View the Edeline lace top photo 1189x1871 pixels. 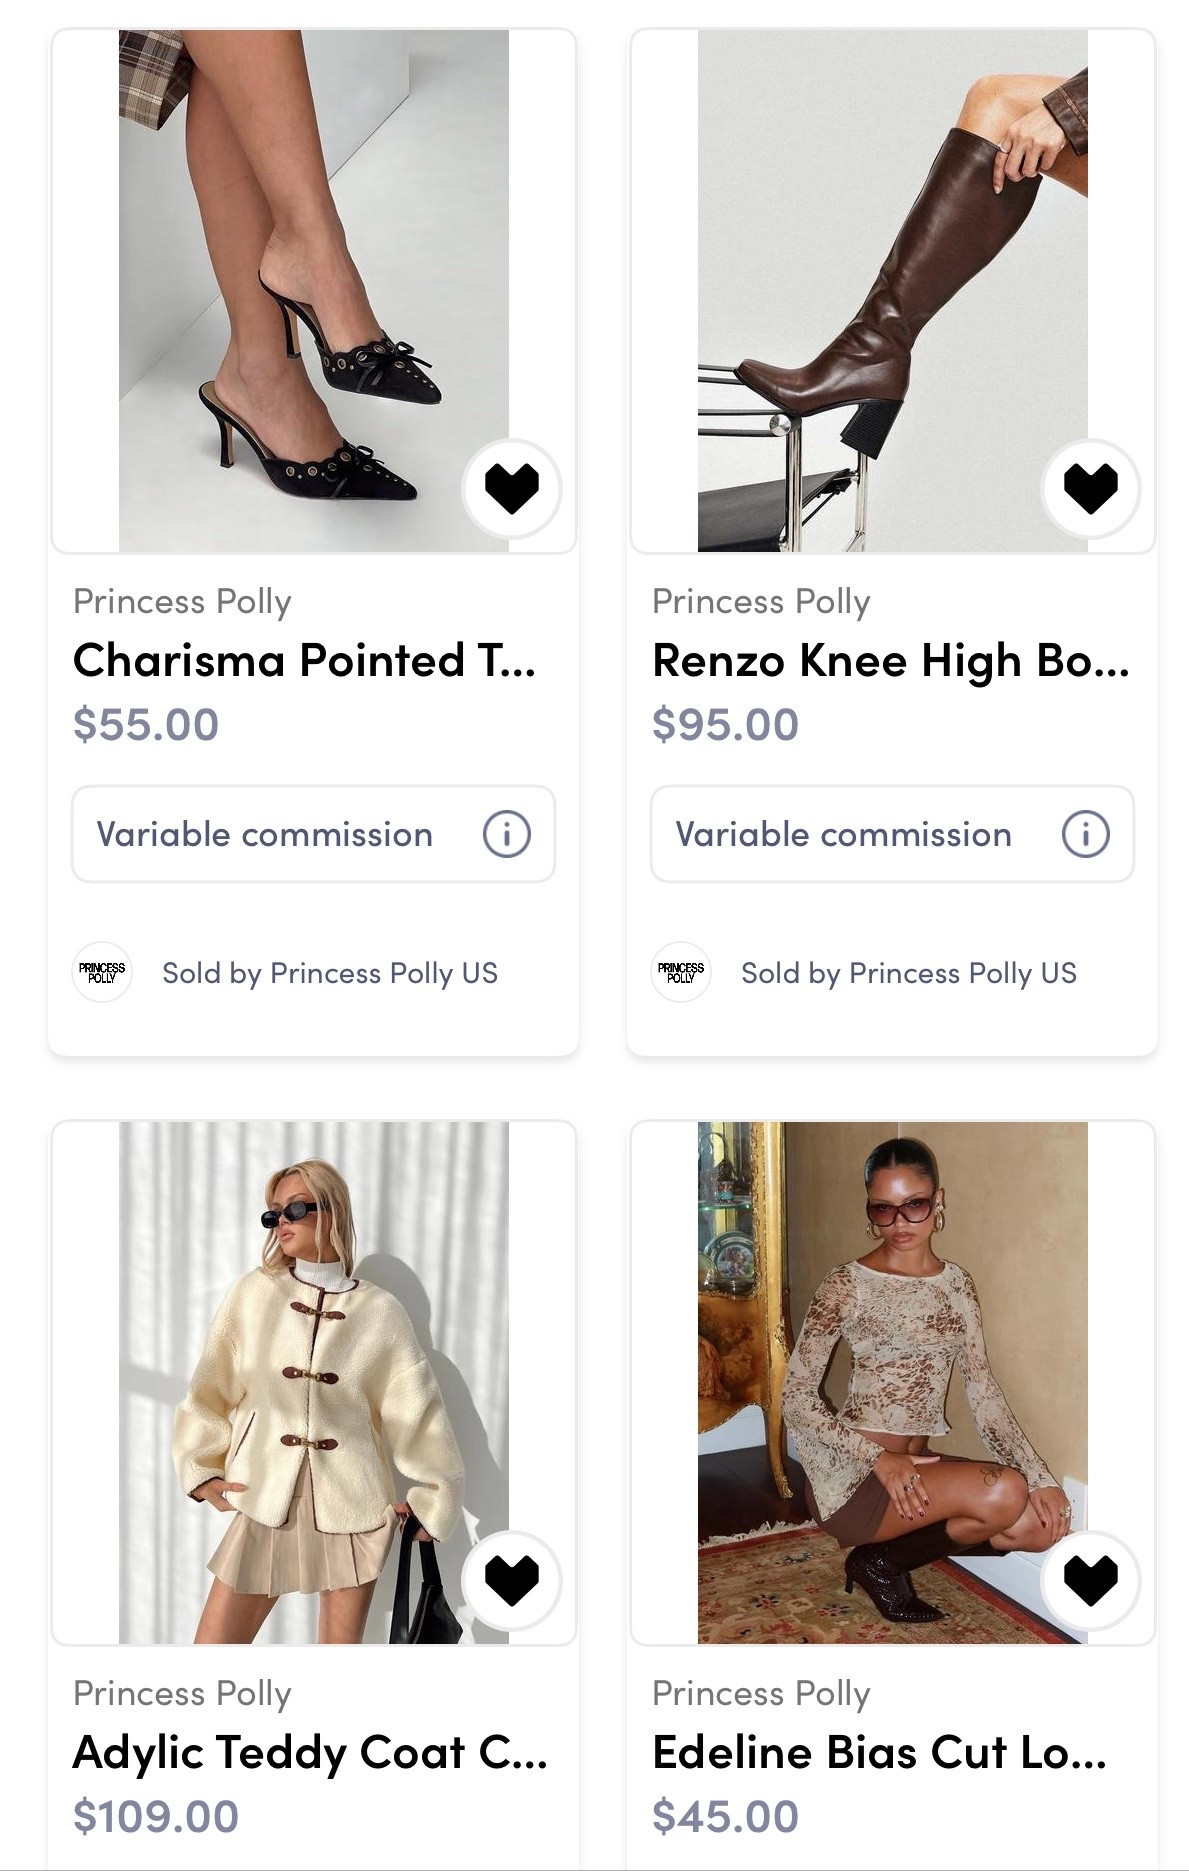(892, 1382)
